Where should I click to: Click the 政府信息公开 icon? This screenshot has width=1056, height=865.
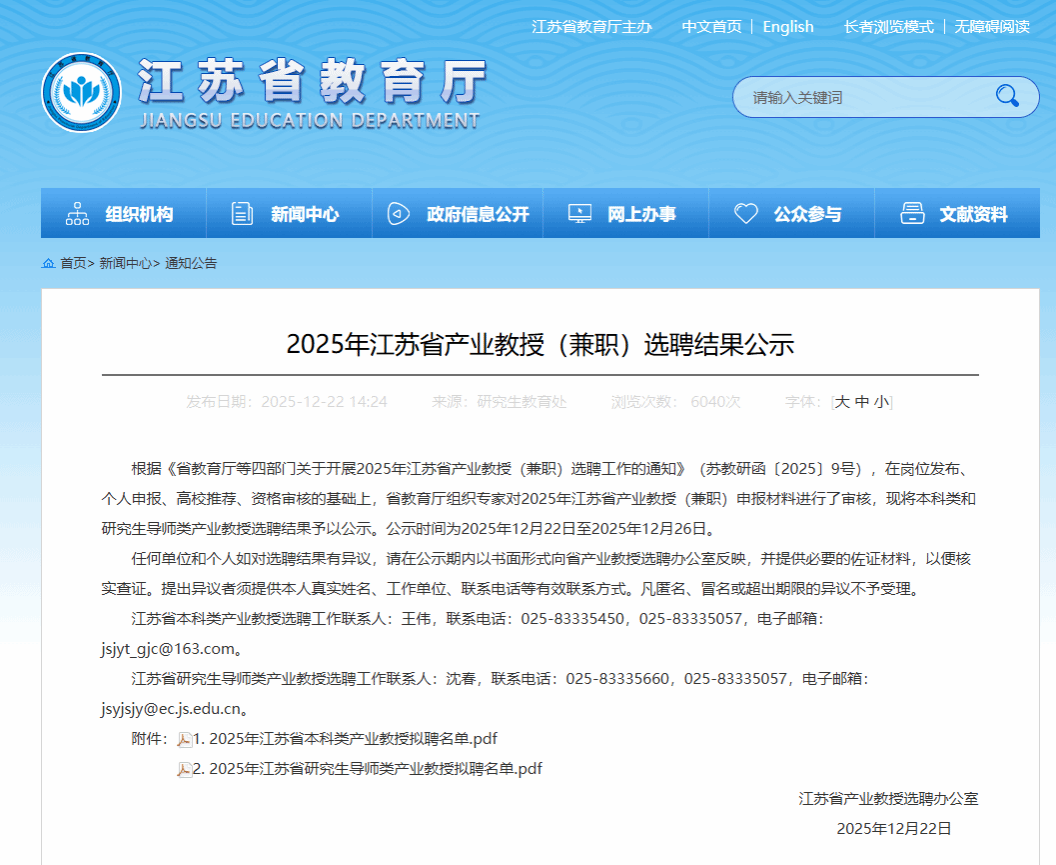tap(398, 214)
